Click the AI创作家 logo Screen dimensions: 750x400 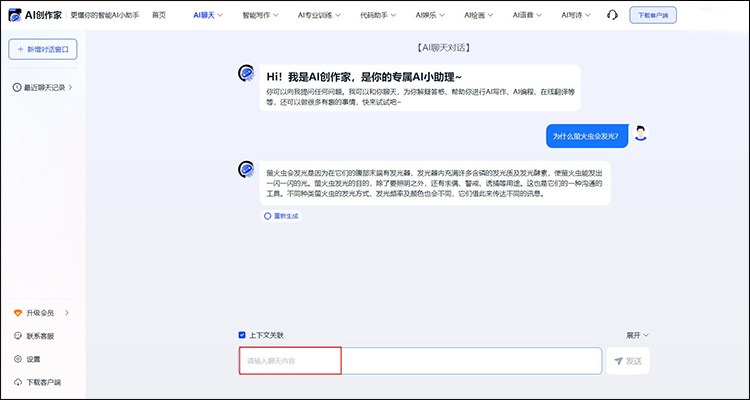[x=36, y=15]
